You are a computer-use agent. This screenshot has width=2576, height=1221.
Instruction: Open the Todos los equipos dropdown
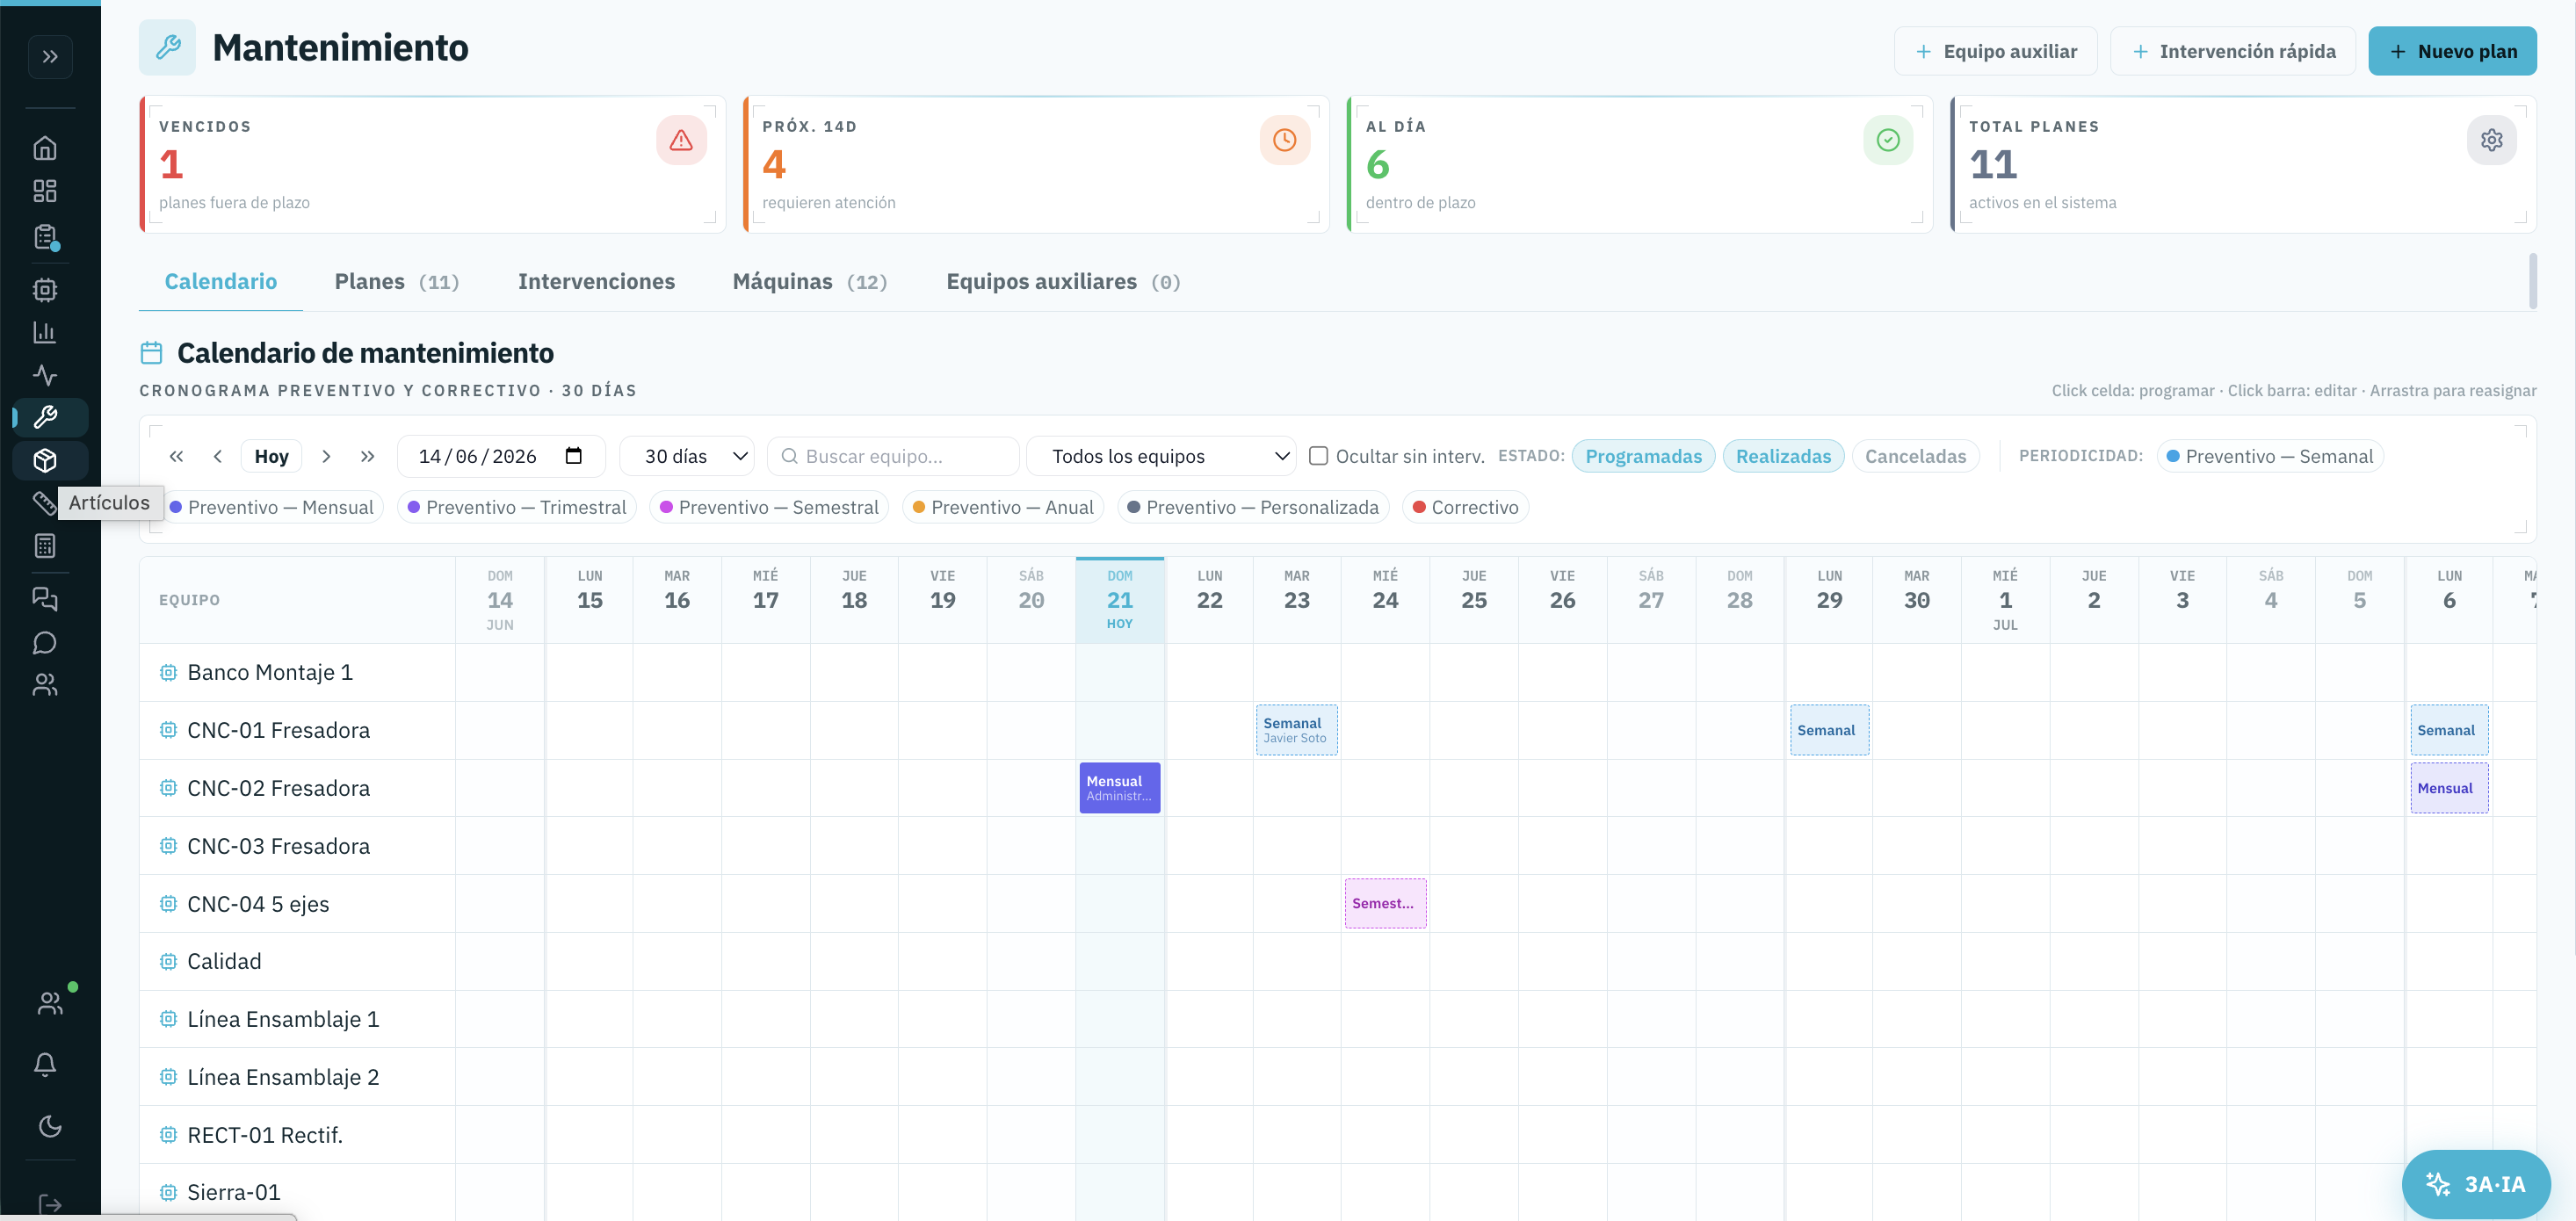point(1161,456)
